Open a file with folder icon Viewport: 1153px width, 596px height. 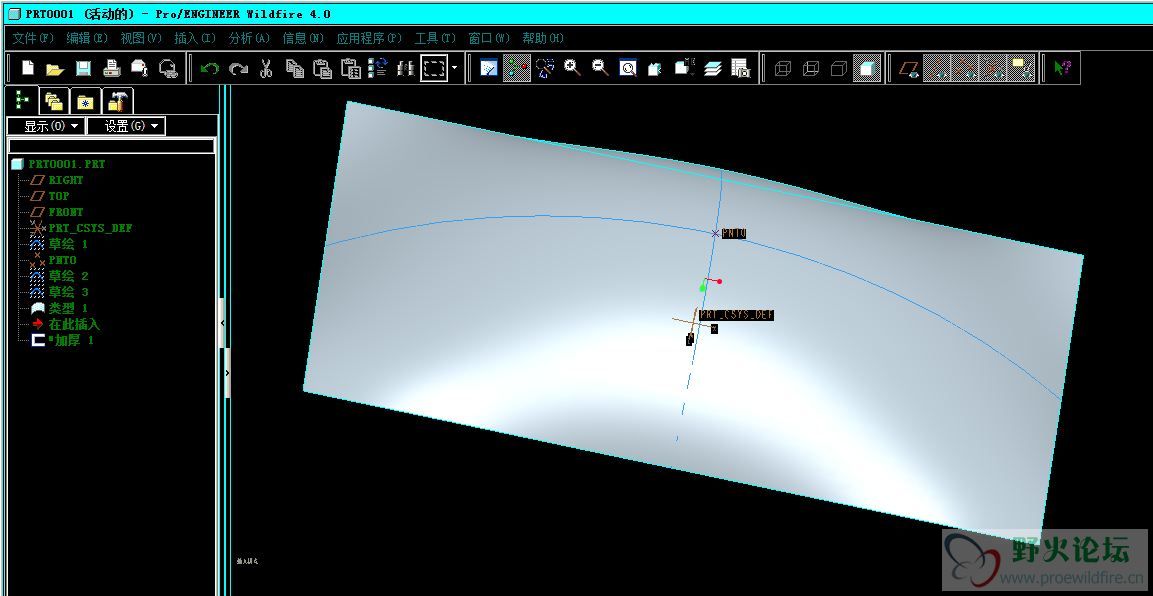coord(55,68)
